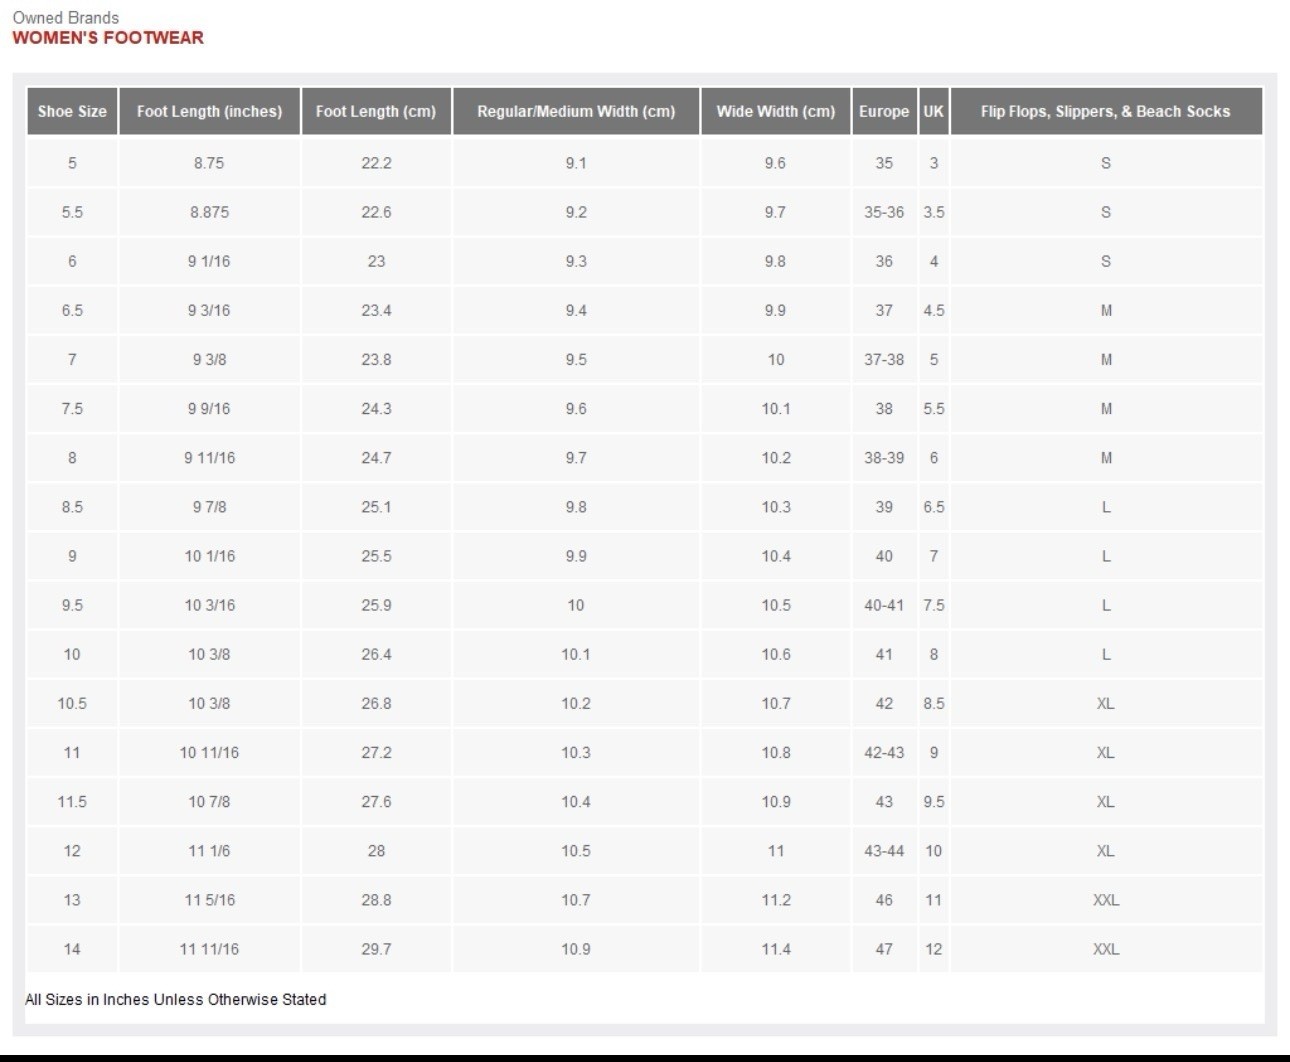Click the Wide Width (cm) header
This screenshot has width=1290, height=1062.
point(776,111)
